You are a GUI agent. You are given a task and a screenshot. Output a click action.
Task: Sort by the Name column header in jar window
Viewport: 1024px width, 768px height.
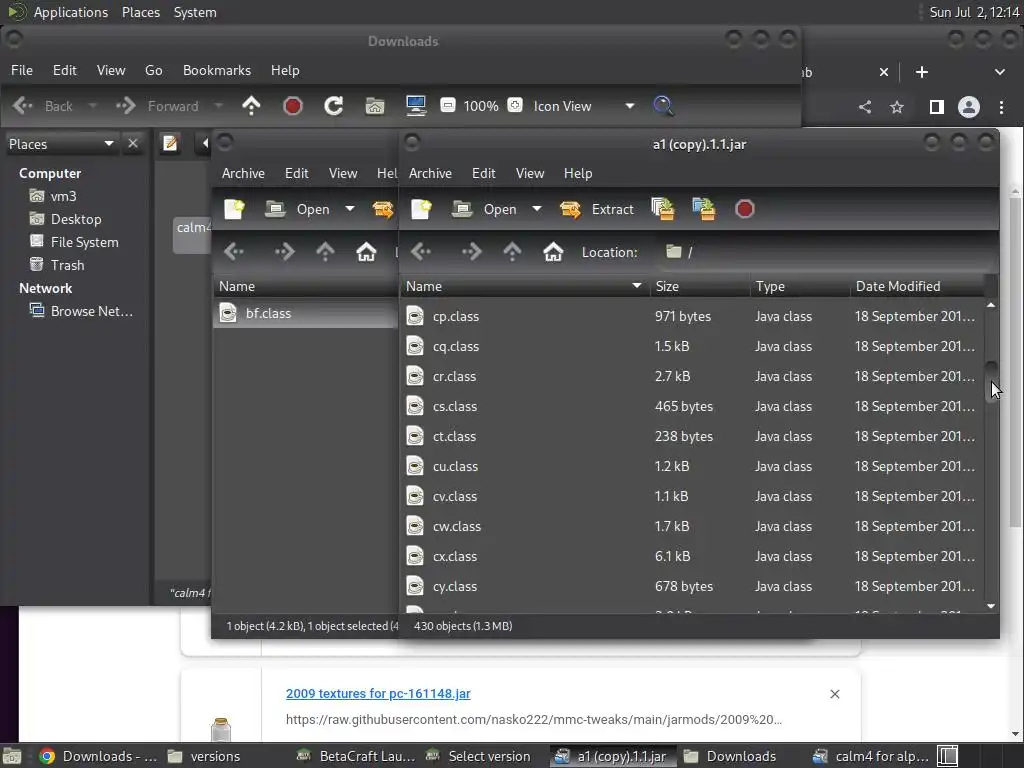[x=524, y=286]
